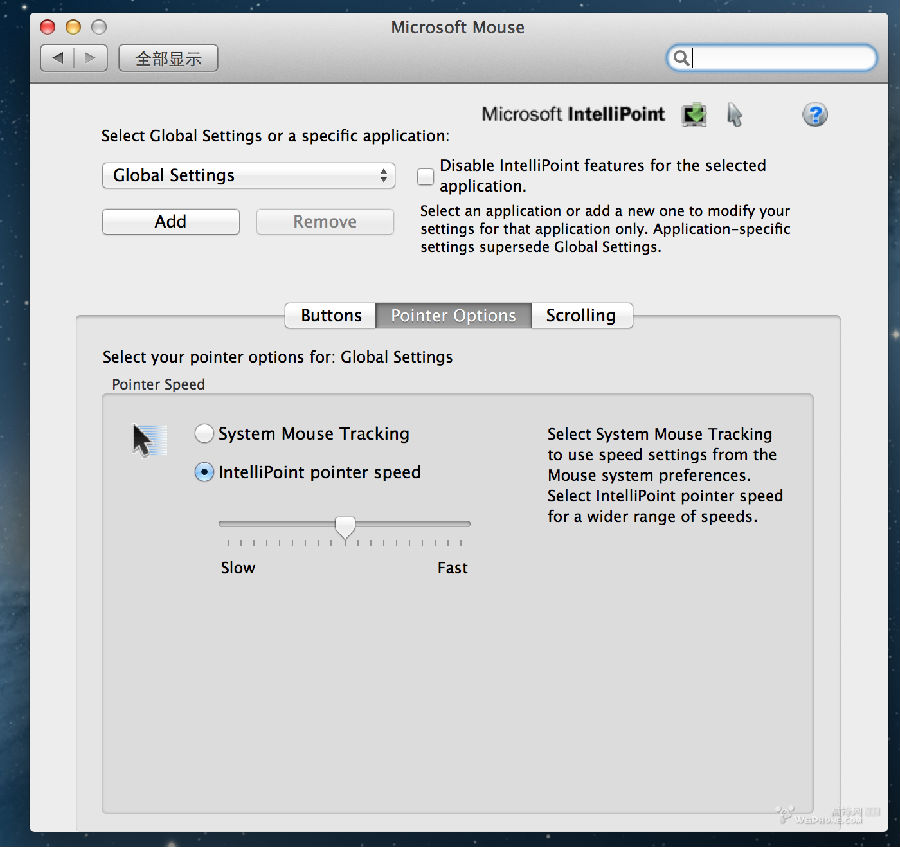The width and height of the screenshot is (900, 847).
Task: Open help with the blue question mark
Action: 815,115
